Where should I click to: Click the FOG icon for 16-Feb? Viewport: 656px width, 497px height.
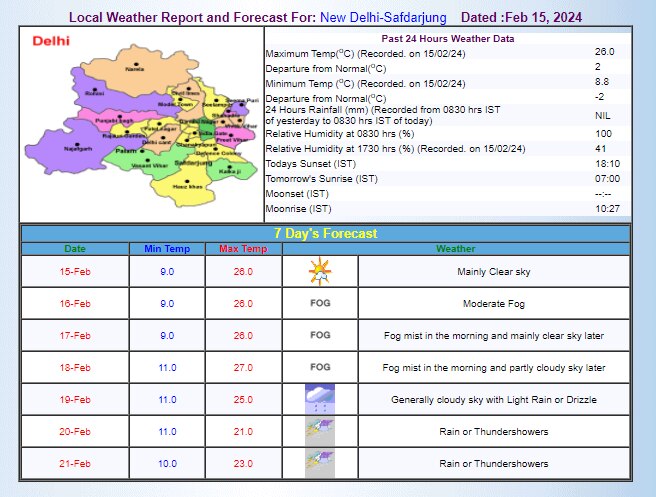point(320,303)
